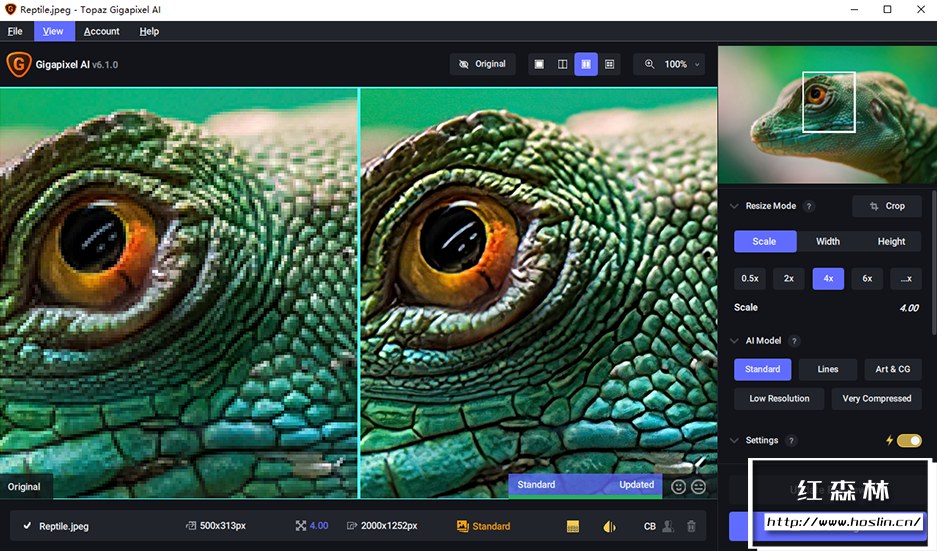The image size is (937, 551).
Task: Delete Reptile.jpeg with trash icon
Action: (691, 526)
